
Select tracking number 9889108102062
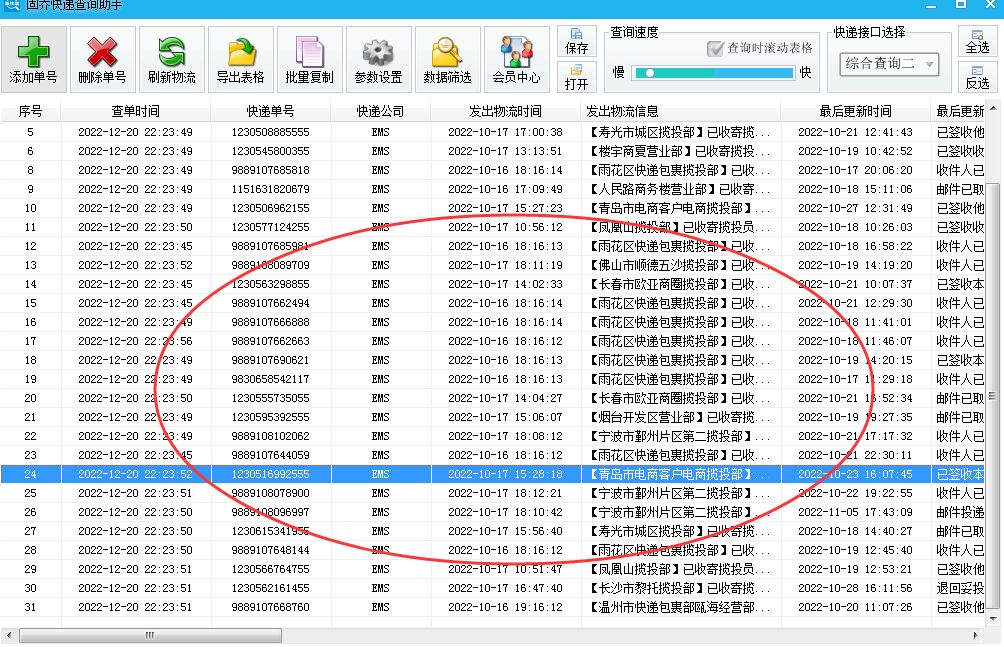point(270,436)
